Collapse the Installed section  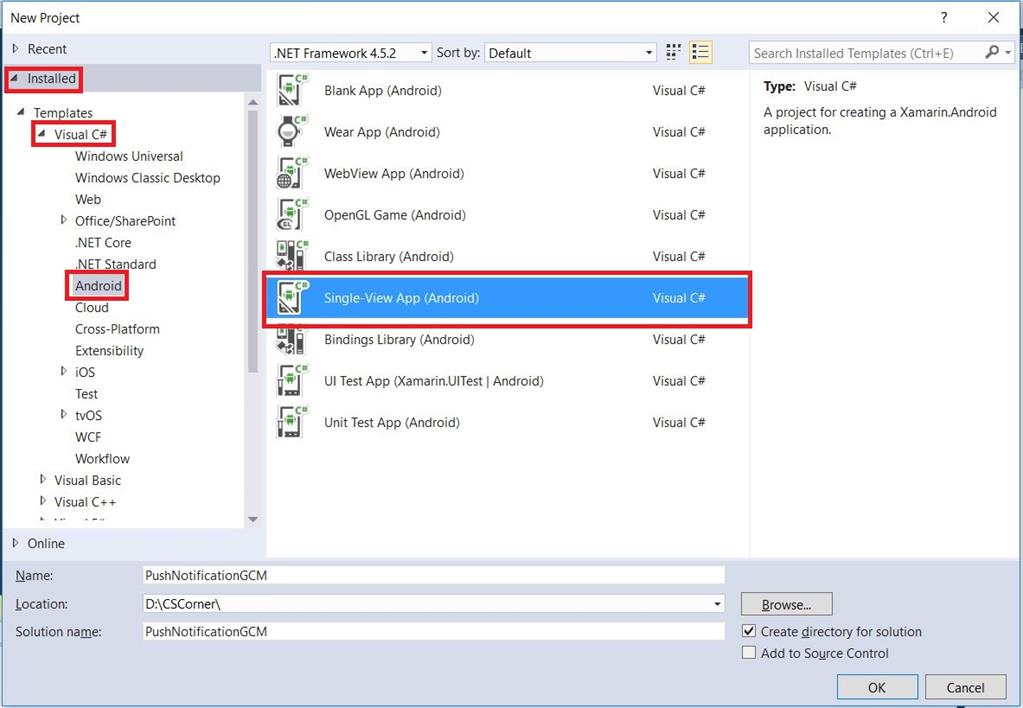14,78
